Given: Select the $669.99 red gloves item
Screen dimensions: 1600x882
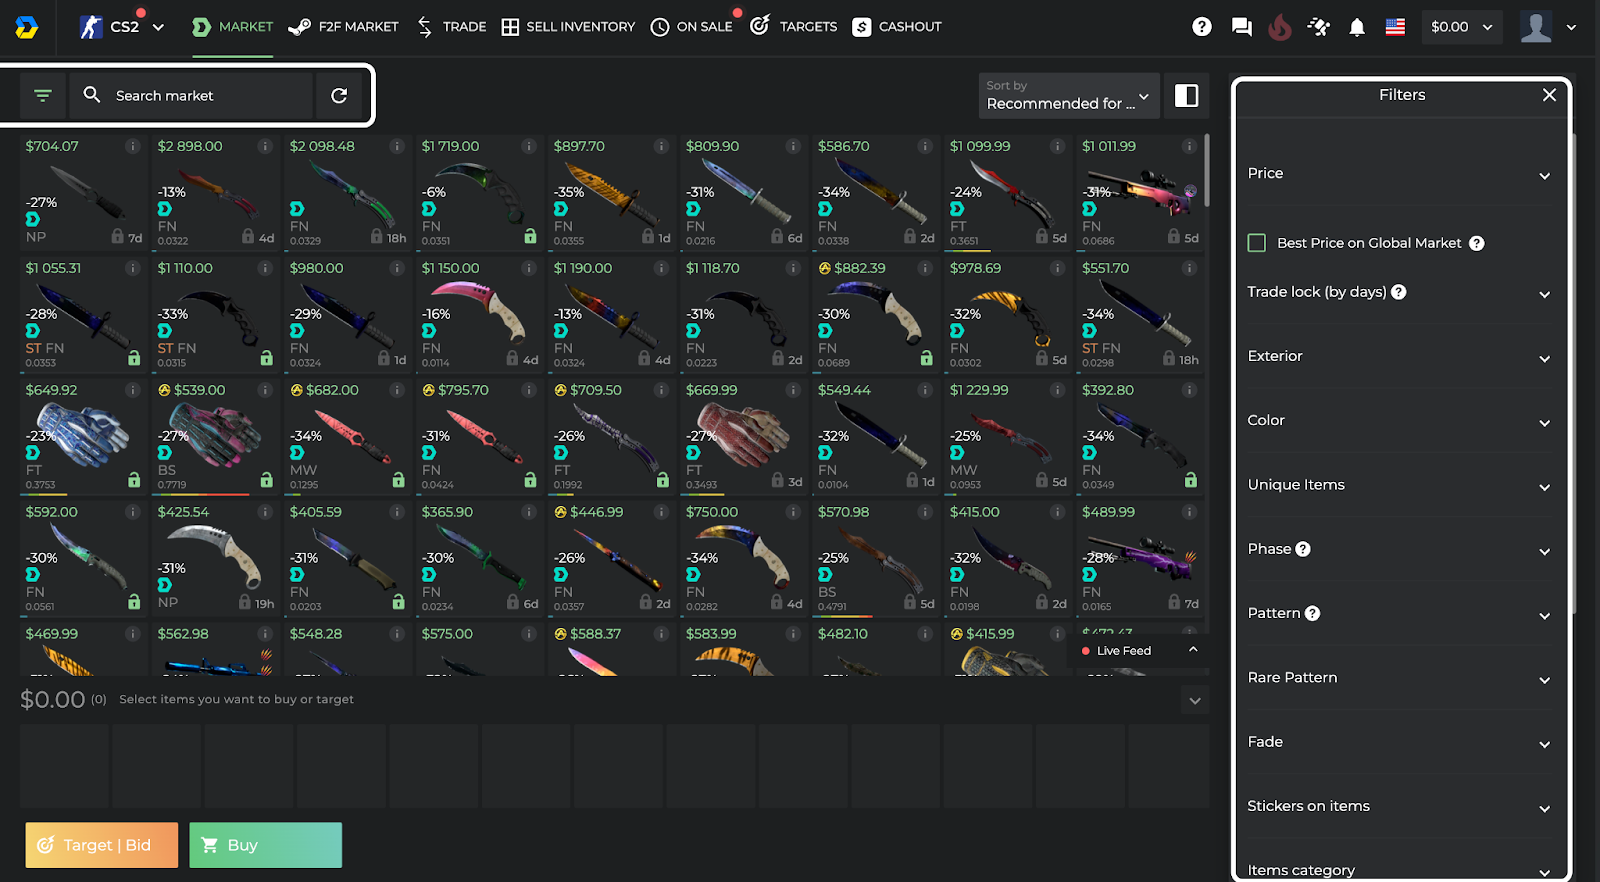Looking at the screenshot, I should 742,436.
